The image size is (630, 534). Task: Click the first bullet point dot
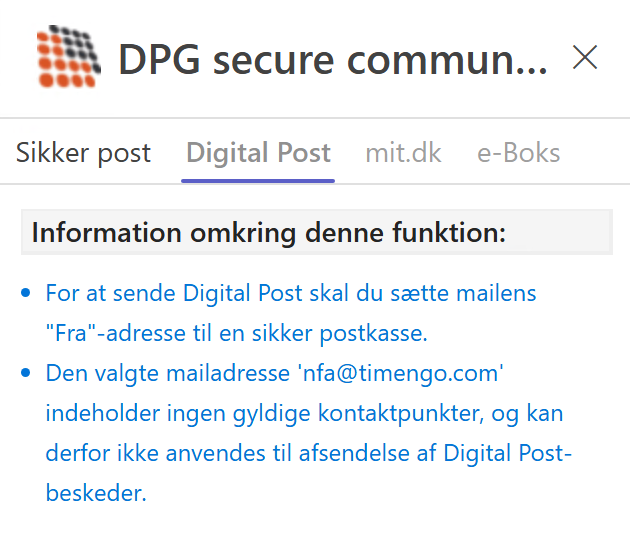click(26, 294)
